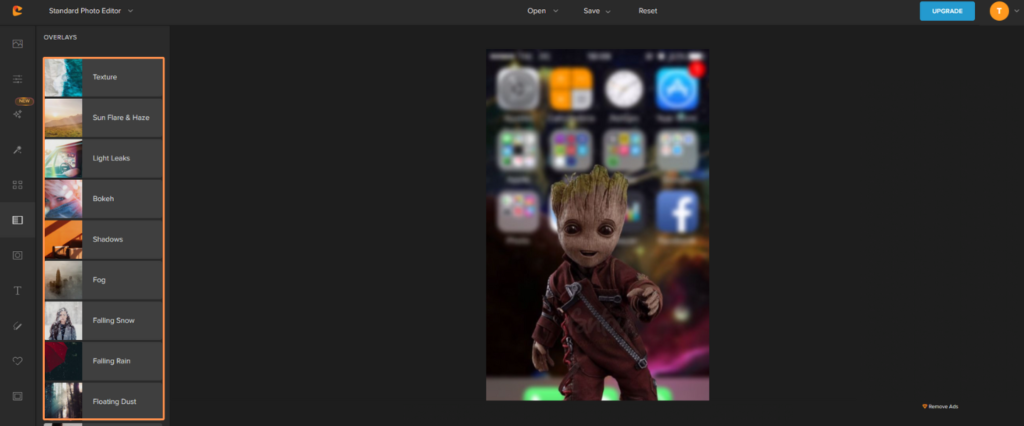The width and height of the screenshot is (1024, 426).
Task: Click the Remove Ads link
Action: tap(940, 406)
